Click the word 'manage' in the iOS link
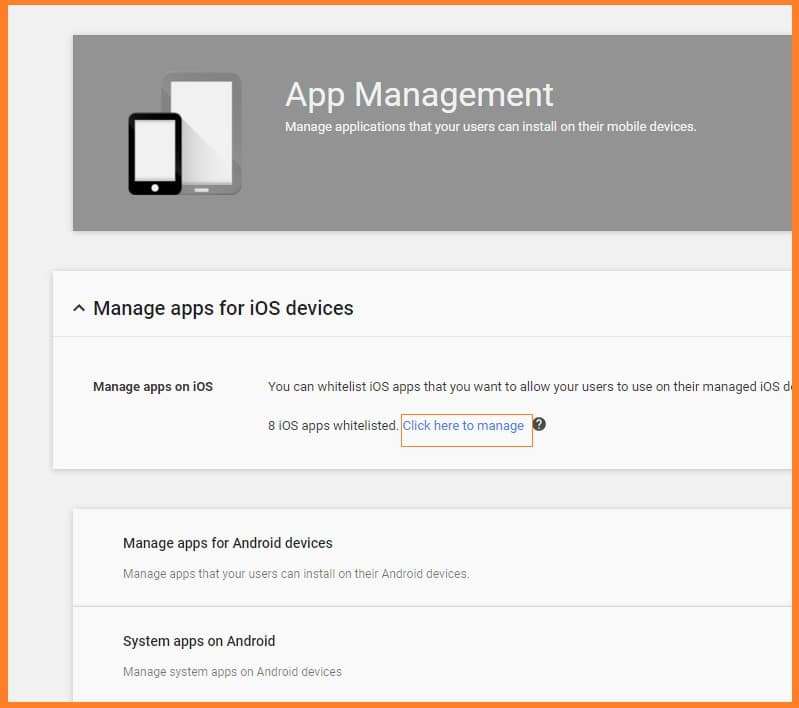 [x=500, y=426]
